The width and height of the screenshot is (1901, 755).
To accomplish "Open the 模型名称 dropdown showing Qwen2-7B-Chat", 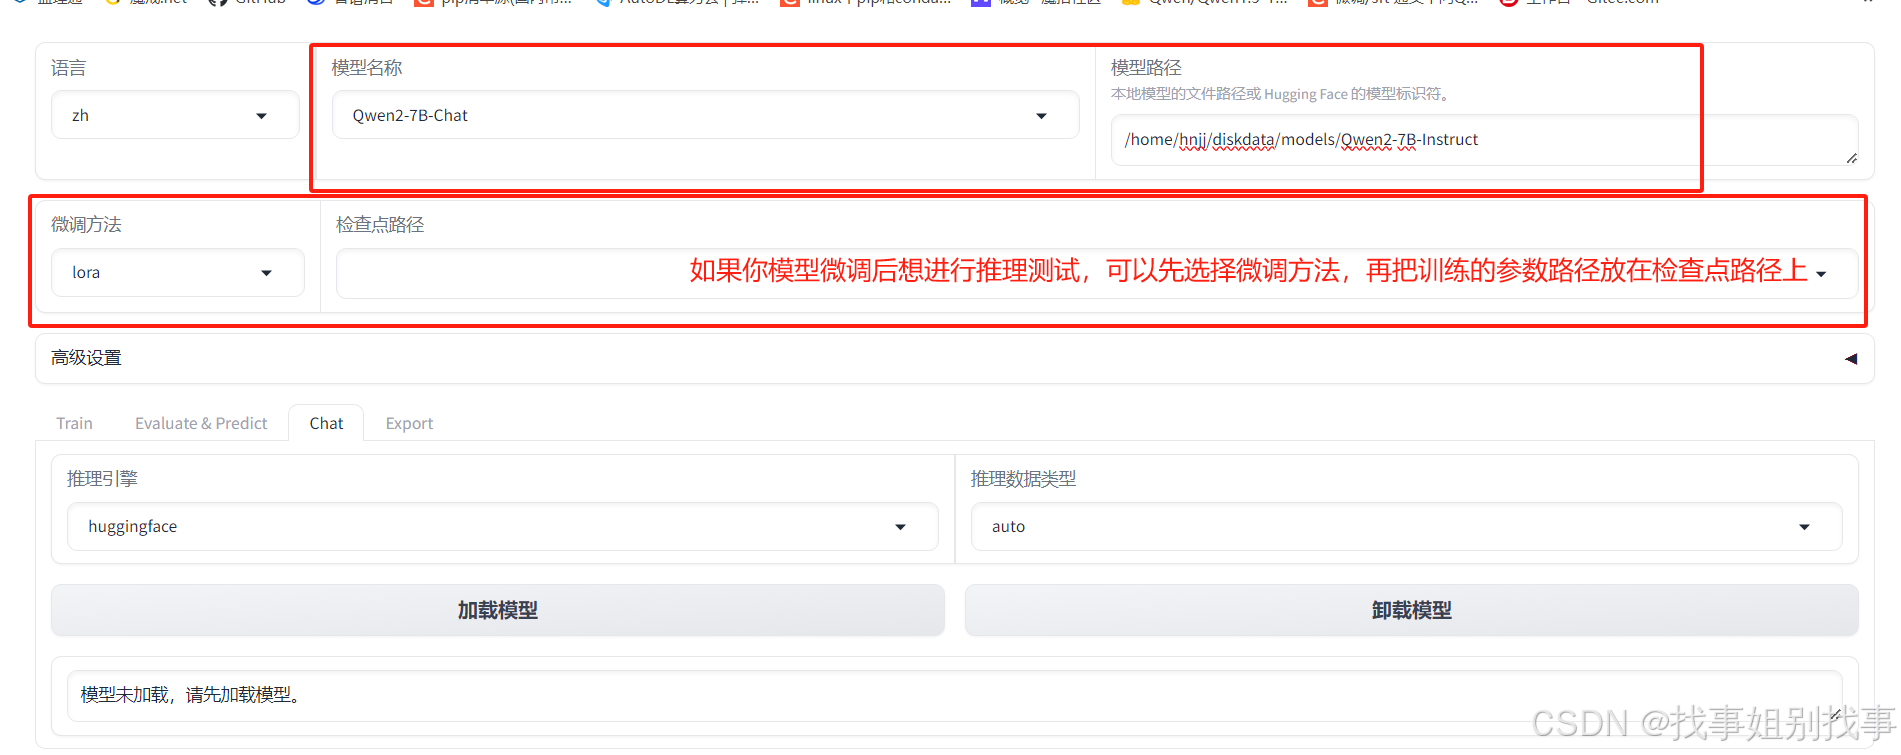I will coord(705,115).
